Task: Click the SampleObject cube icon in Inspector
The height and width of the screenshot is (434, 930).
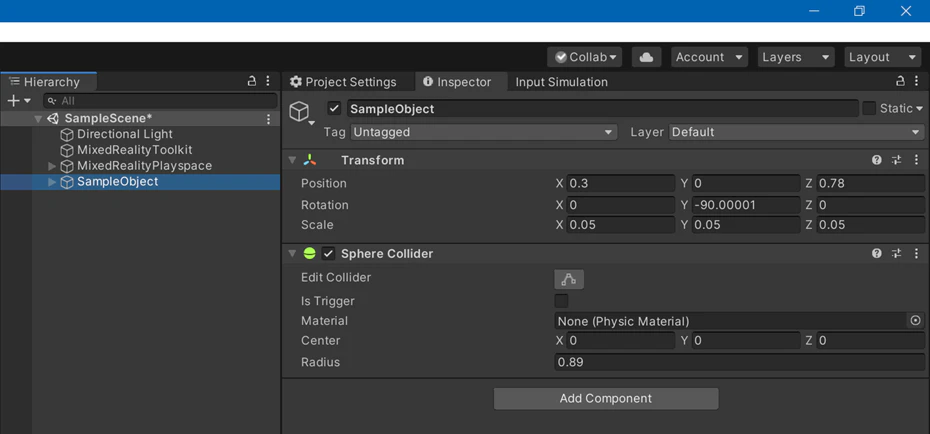Action: [300, 111]
